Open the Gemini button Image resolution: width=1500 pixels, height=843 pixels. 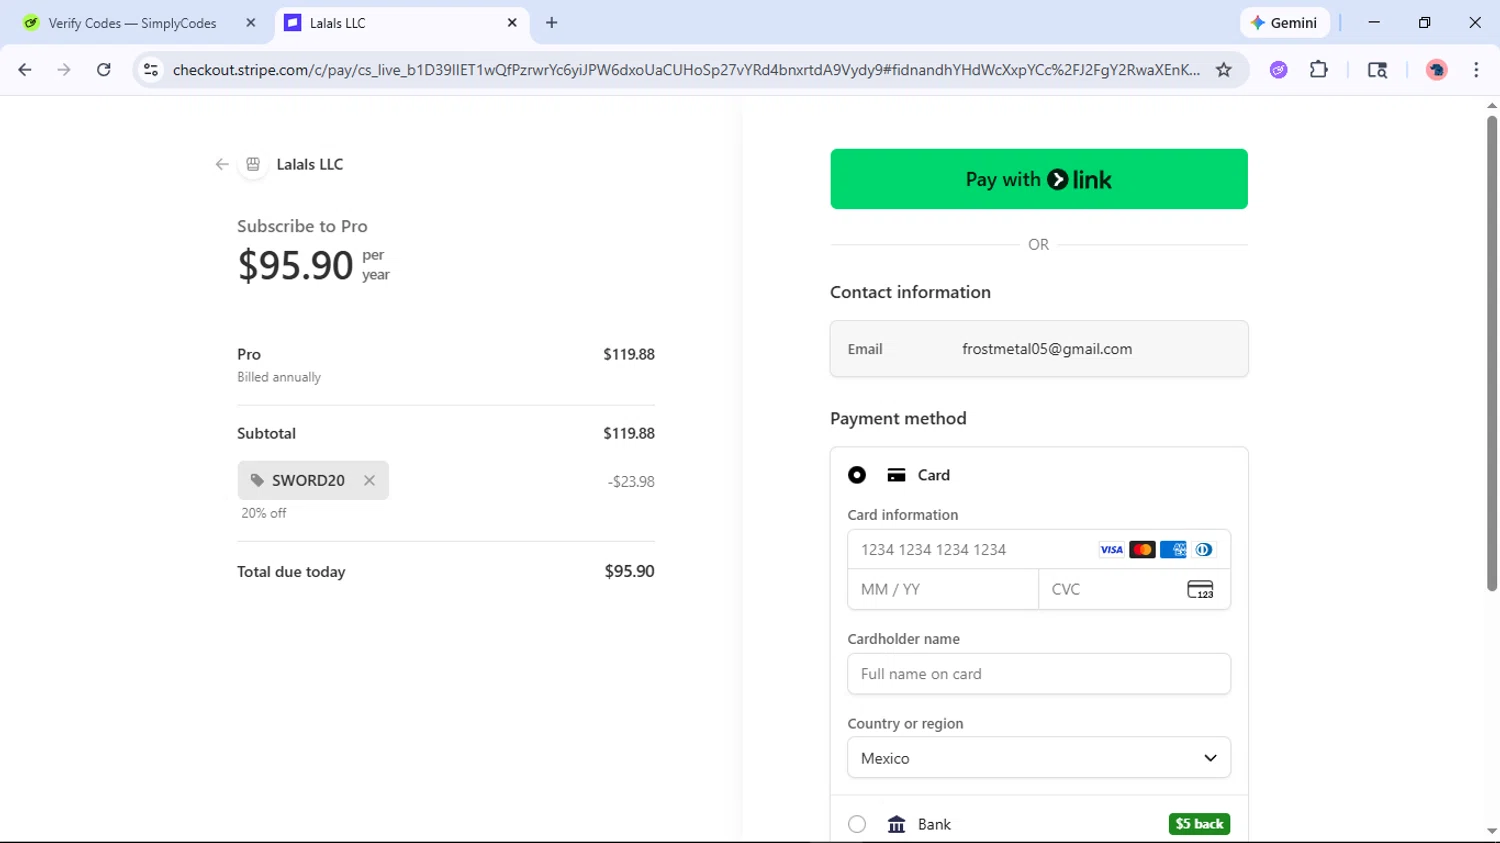click(1285, 23)
